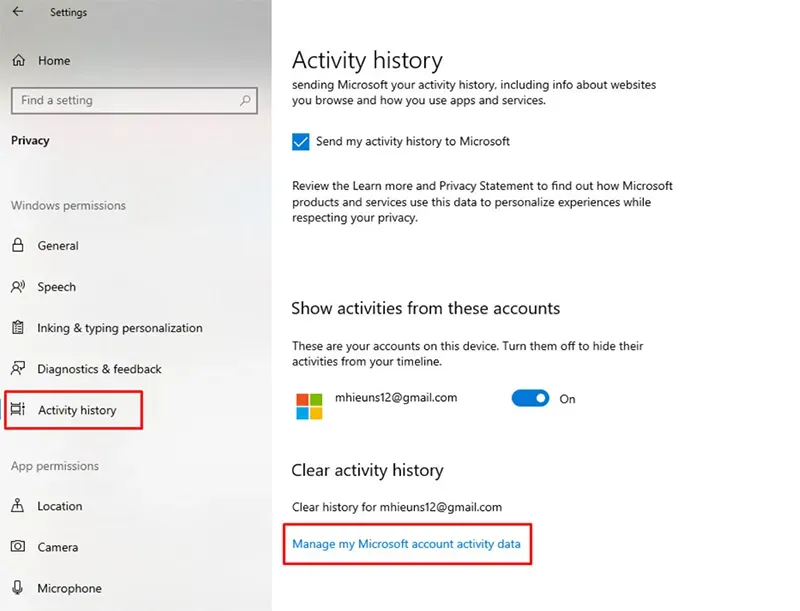Click the back arrow icon
Viewport: 800px width, 611px height.
tap(17, 12)
